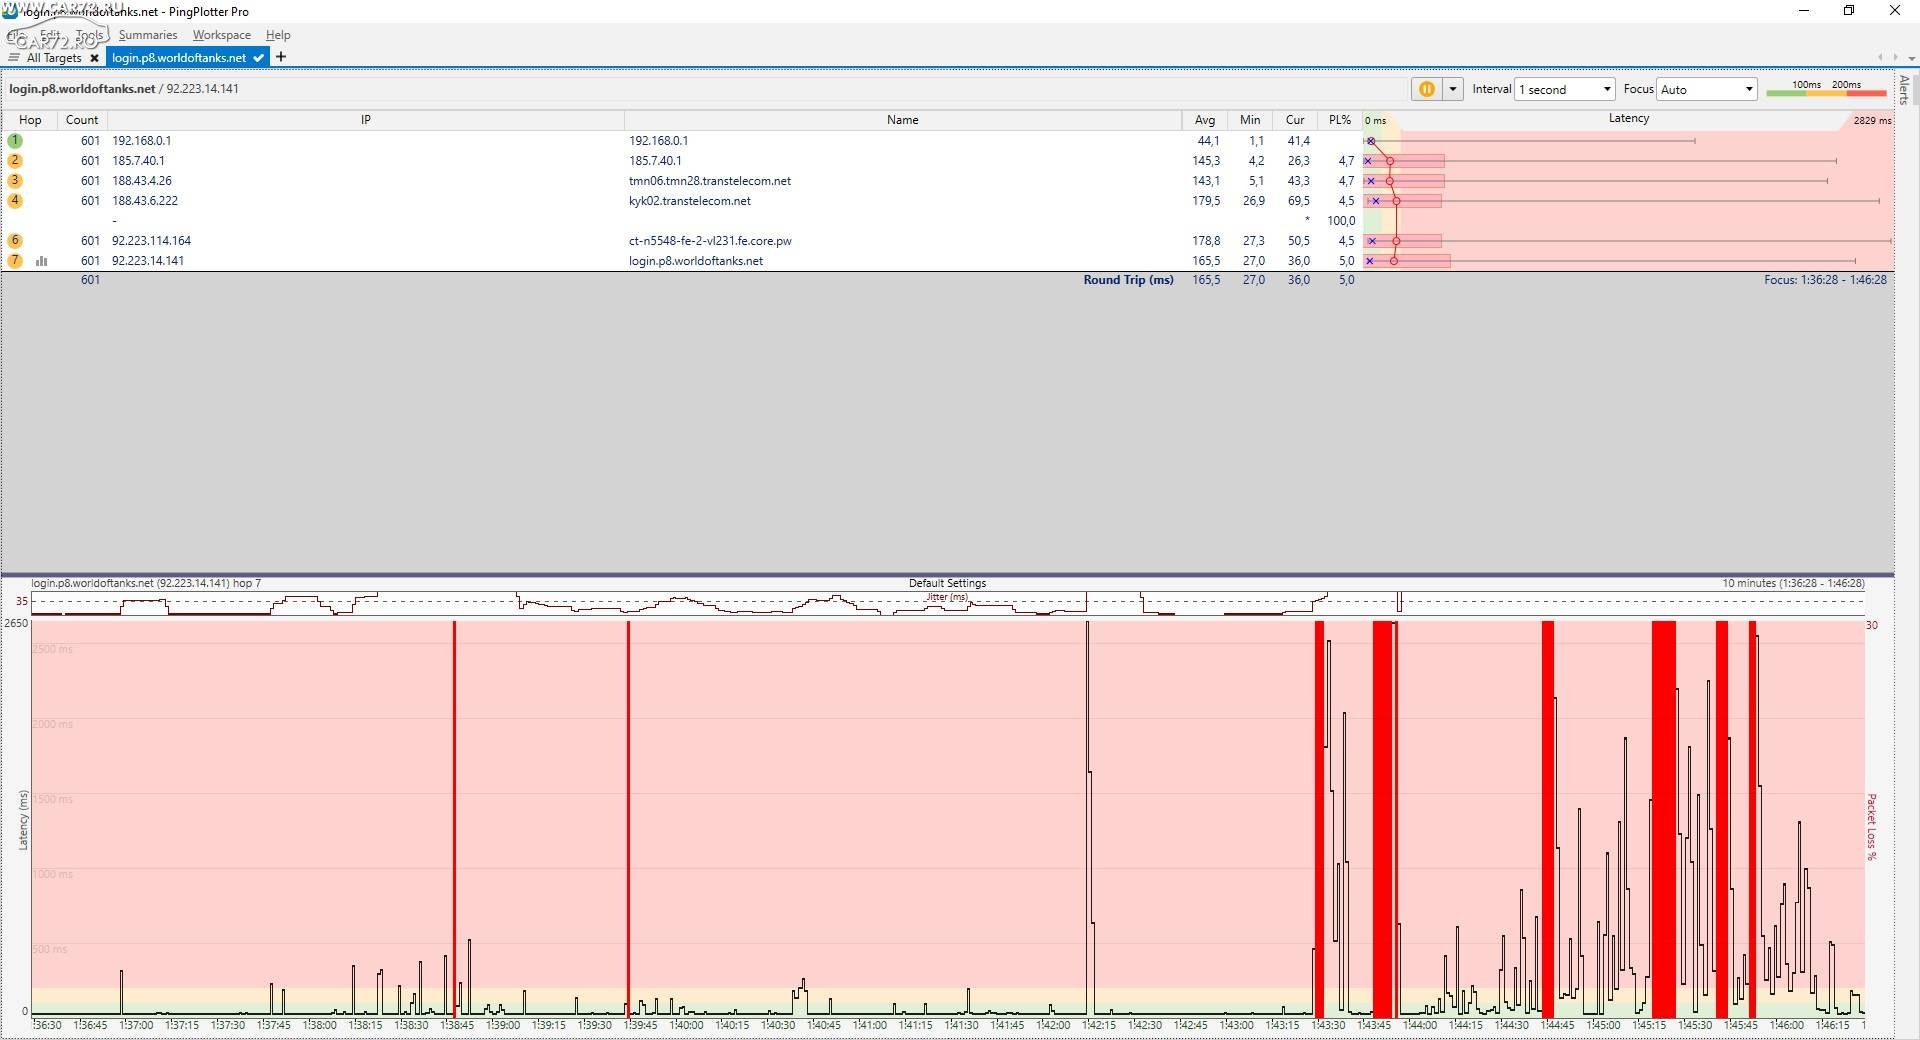Open the tab list dropdown arrow at far right
This screenshot has width=1920, height=1040.
[1911, 58]
